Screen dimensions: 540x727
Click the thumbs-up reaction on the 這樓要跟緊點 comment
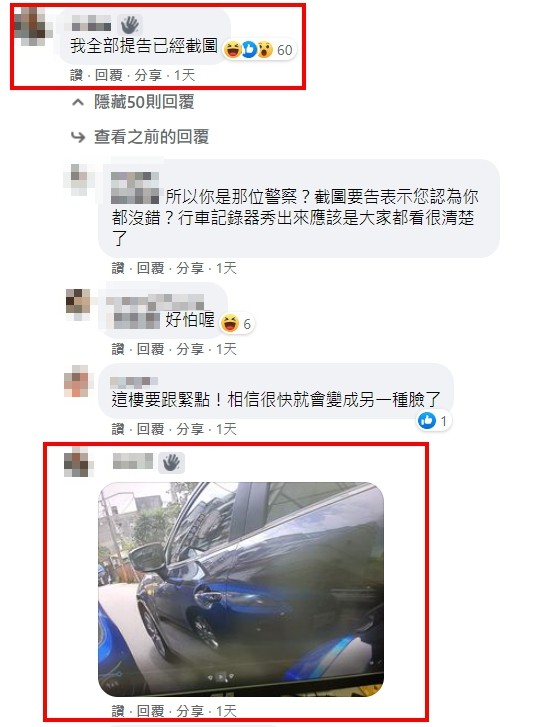pyautogui.click(x=426, y=421)
